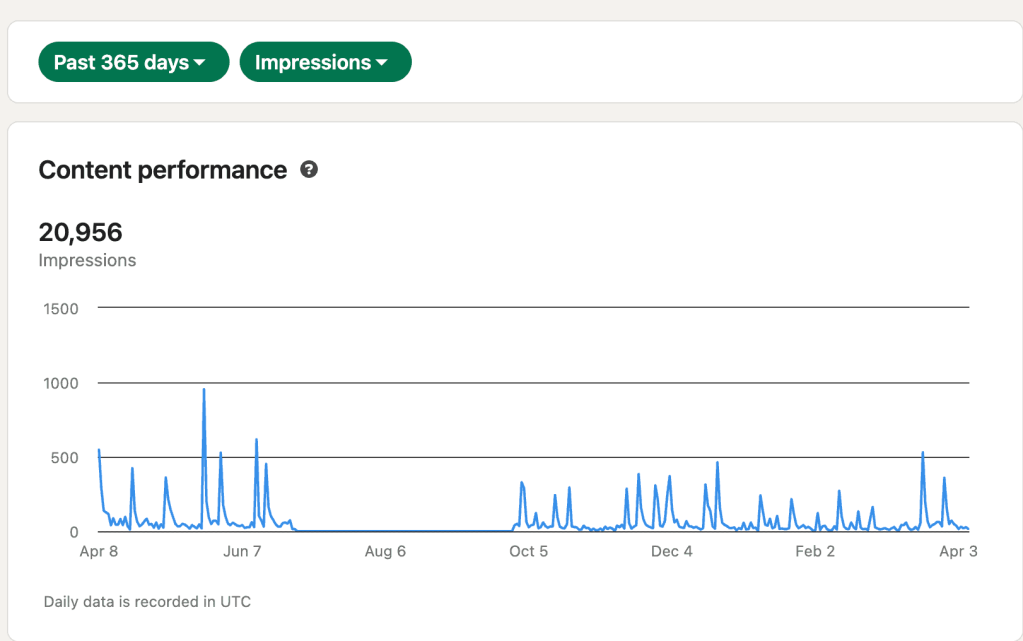The image size is (1023, 641).
Task: Click the Apr 3 axis label
Action: (x=958, y=551)
